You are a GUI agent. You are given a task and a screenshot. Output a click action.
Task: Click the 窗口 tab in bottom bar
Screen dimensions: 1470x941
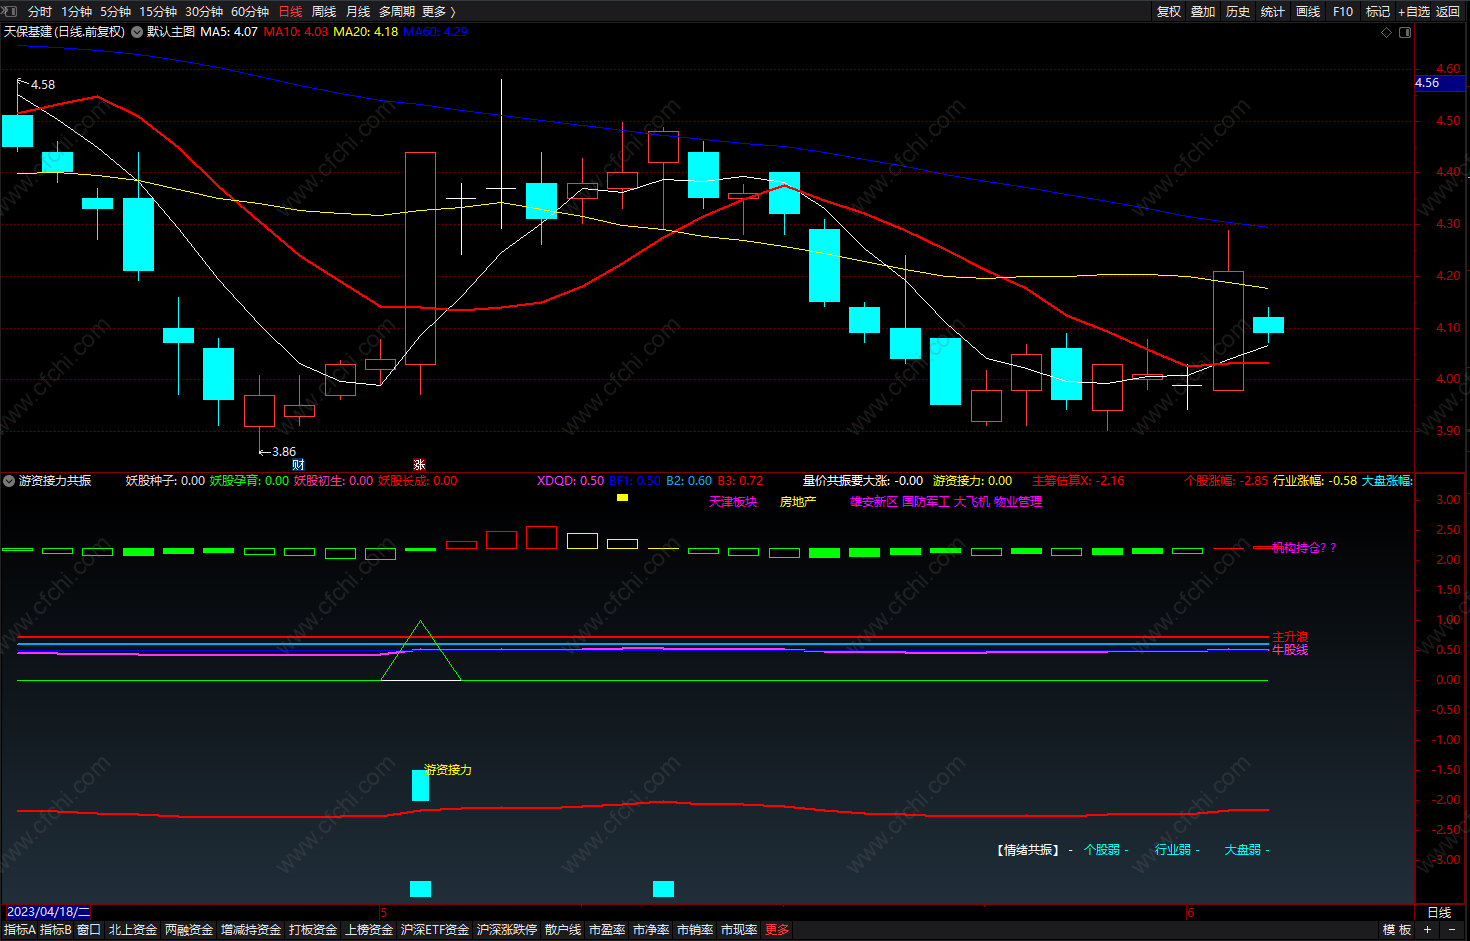pos(89,930)
